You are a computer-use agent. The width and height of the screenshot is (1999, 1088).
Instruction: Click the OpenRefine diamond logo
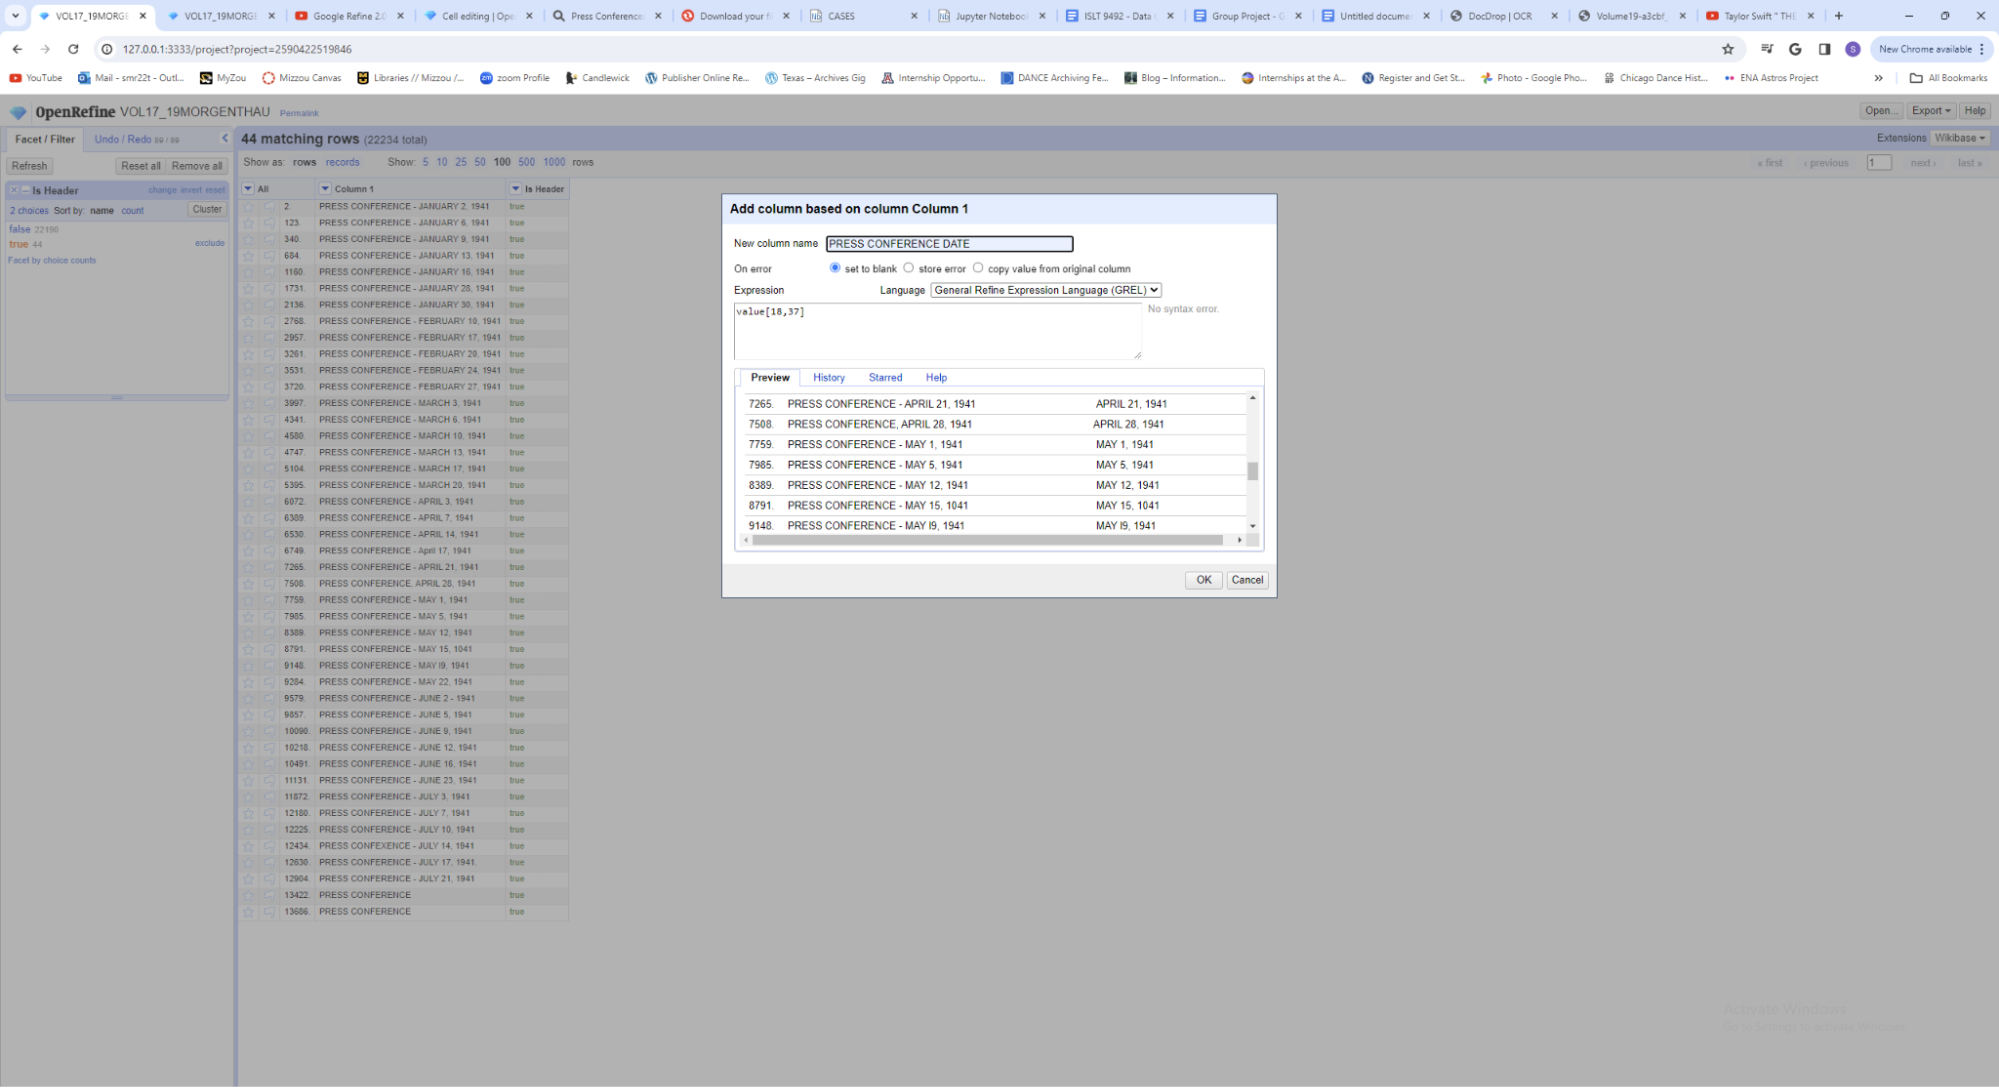[18, 112]
